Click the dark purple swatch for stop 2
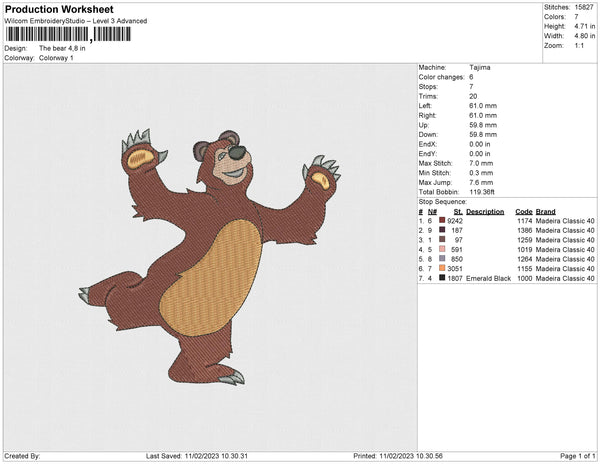Screen dimensions: 600x464 click(x=442, y=230)
